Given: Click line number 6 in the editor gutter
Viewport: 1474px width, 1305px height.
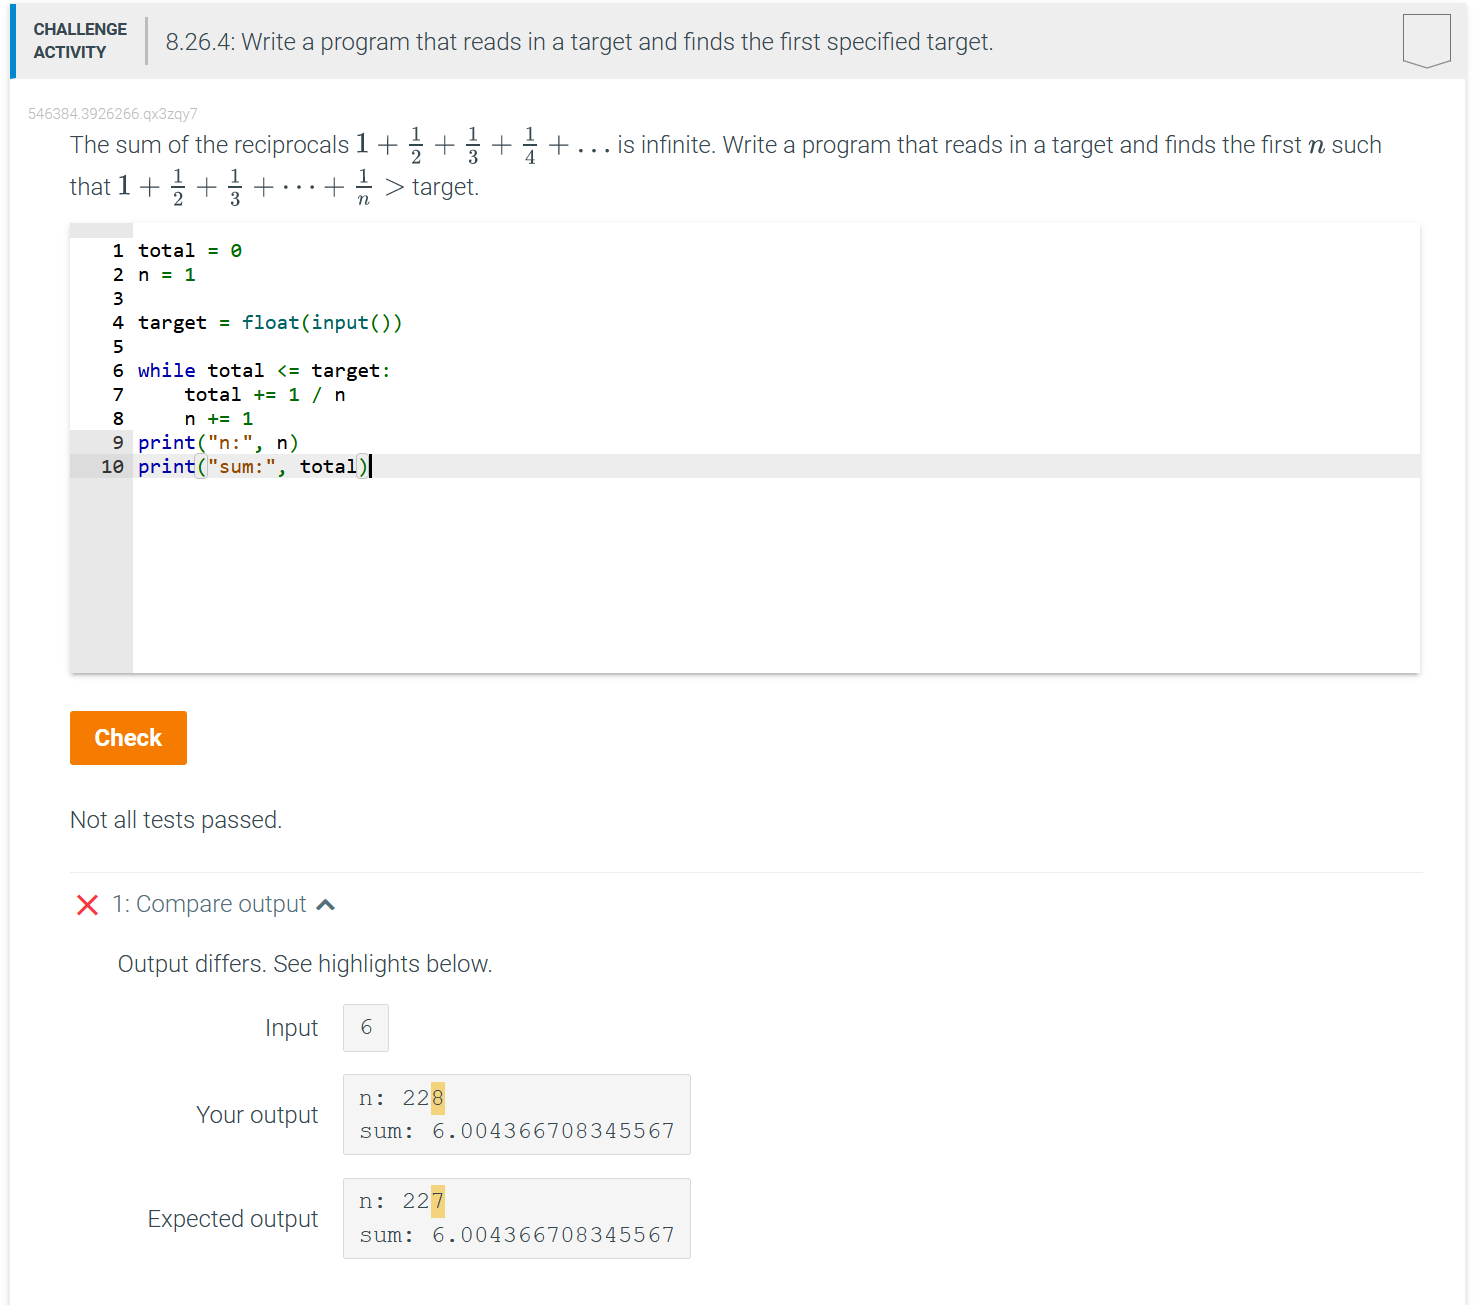Looking at the screenshot, I should (117, 370).
